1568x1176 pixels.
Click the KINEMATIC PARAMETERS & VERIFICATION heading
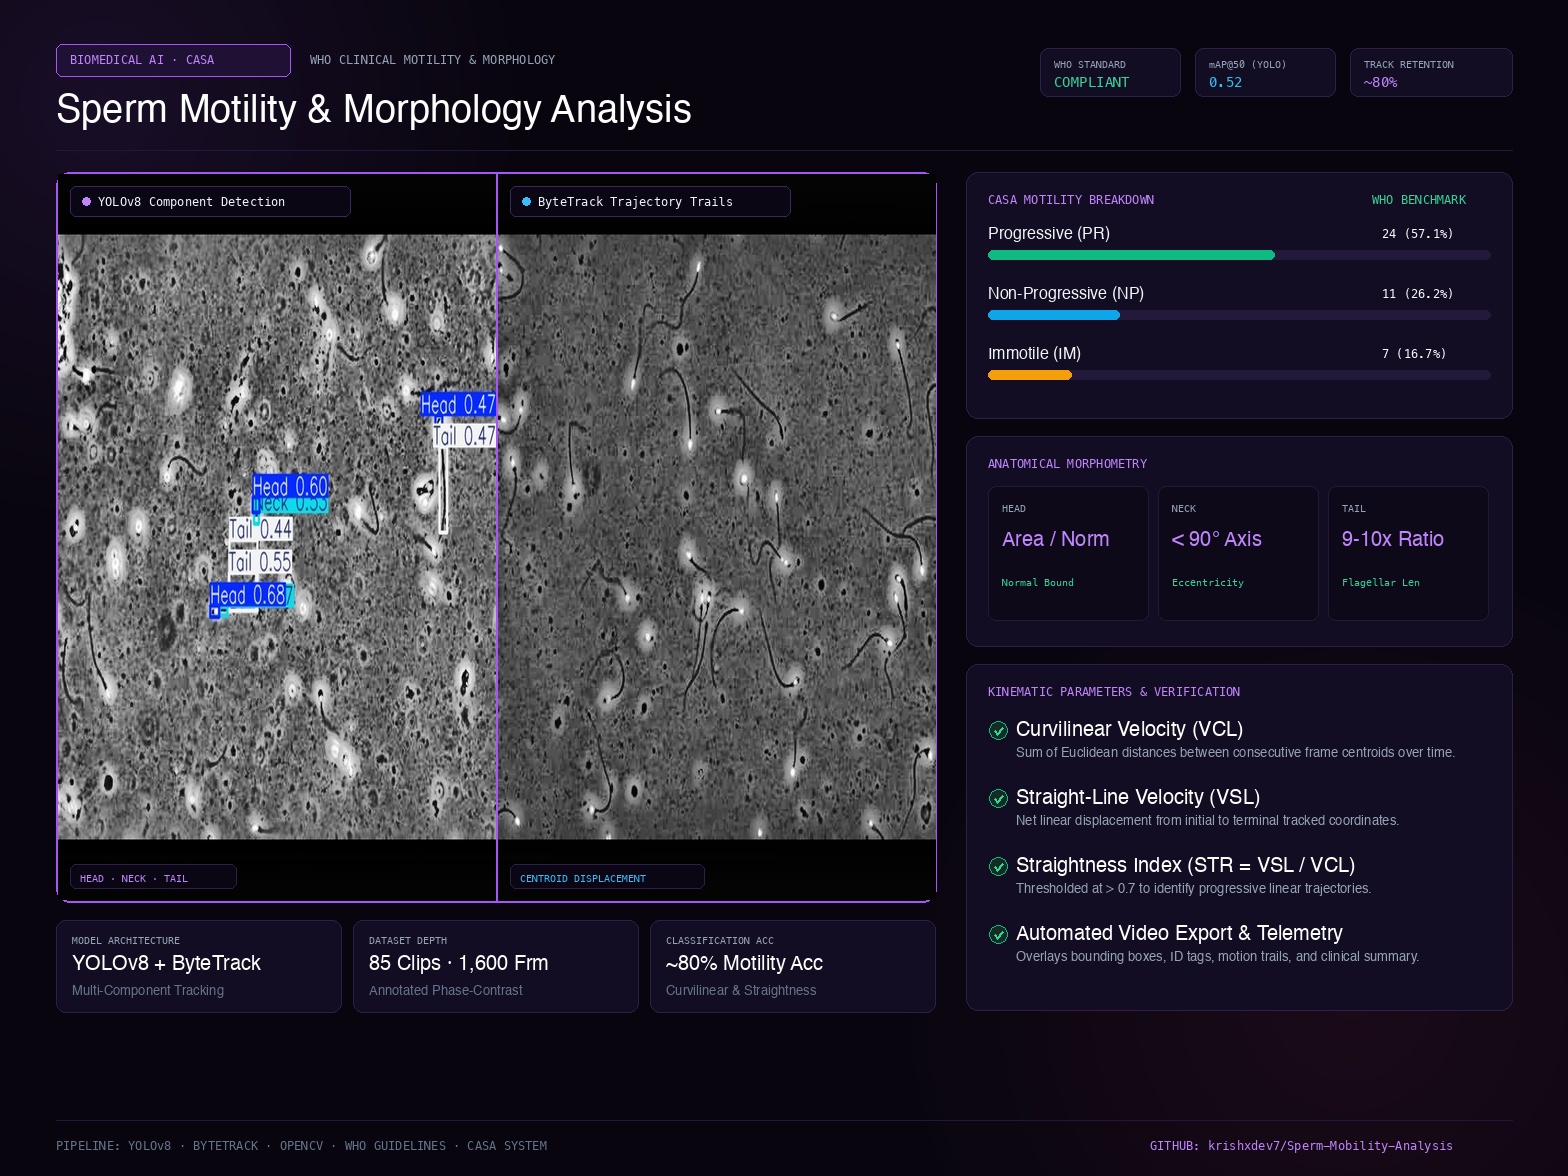click(x=1114, y=692)
